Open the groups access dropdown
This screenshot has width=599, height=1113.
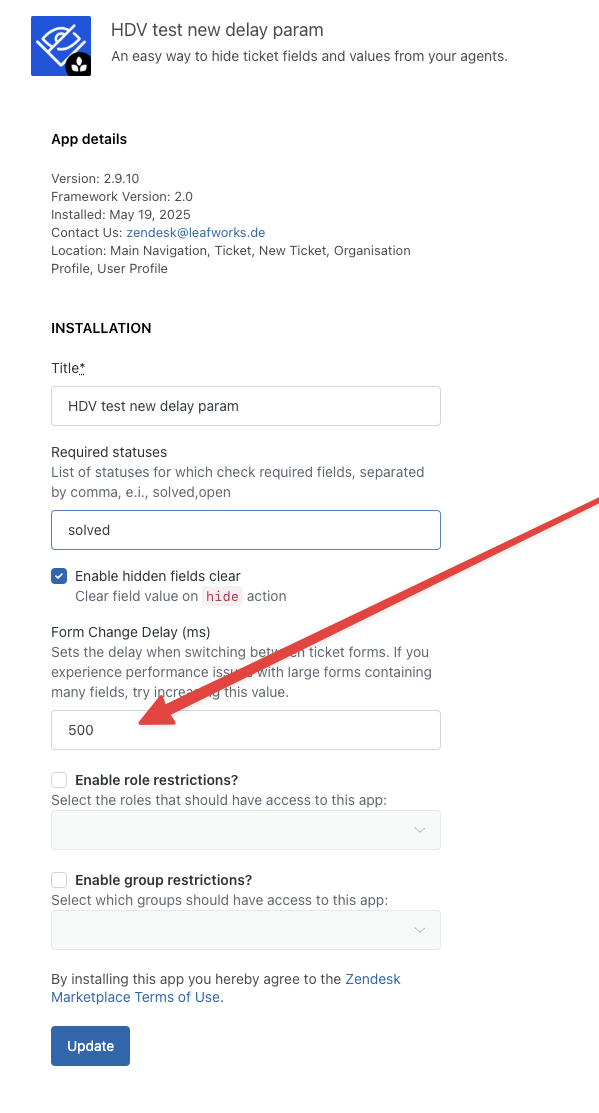(246, 930)
